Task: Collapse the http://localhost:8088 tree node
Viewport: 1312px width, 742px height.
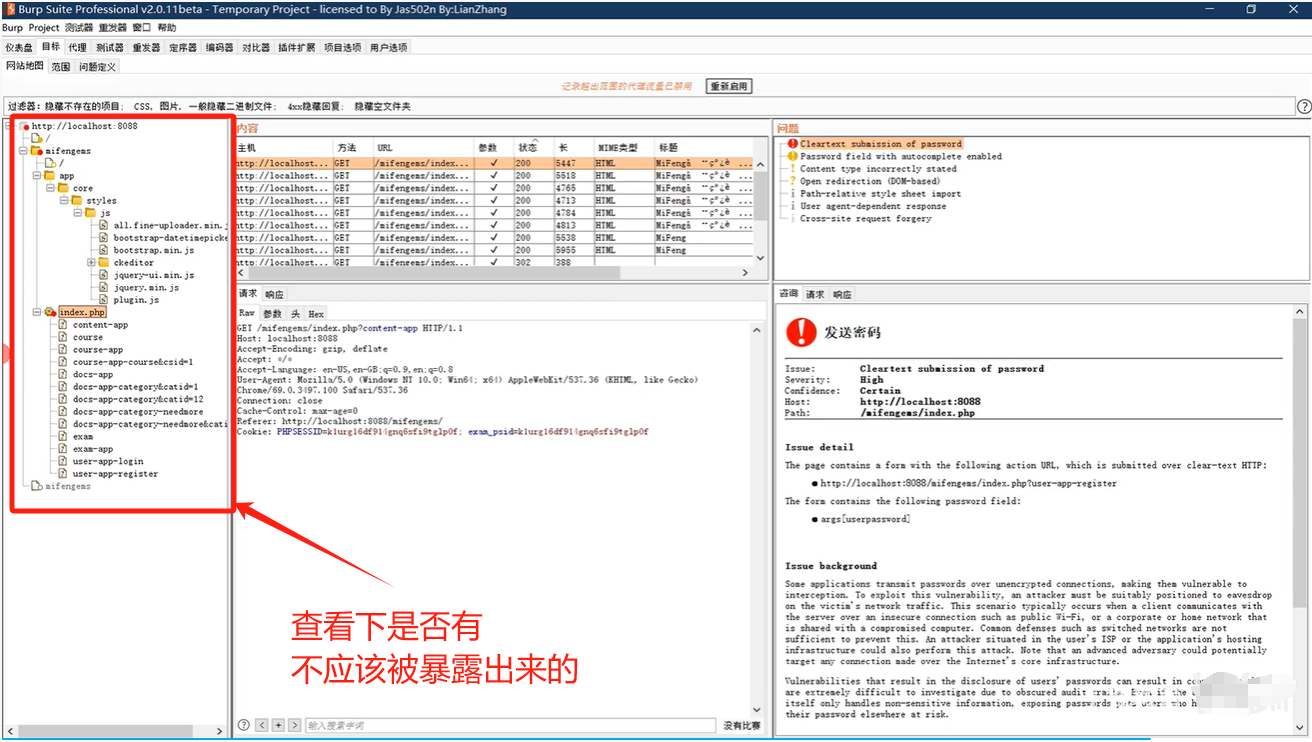Action: pos(11,126)
